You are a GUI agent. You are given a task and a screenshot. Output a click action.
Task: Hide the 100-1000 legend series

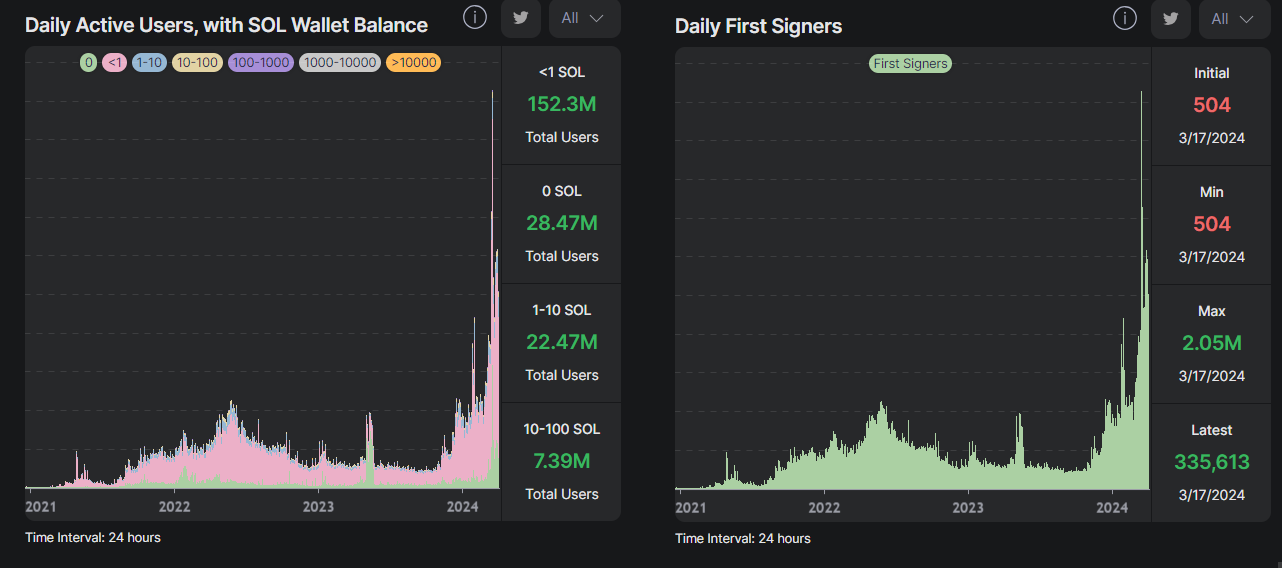pos(260,63)
